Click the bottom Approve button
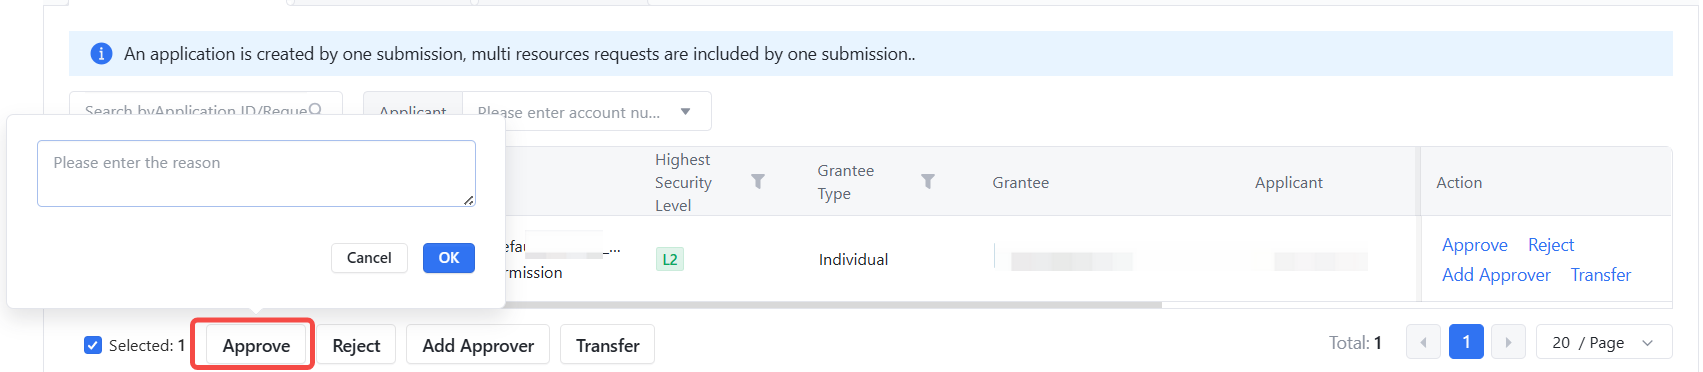This screenshot has width=1703, height=372. click(x=256, y=345)
